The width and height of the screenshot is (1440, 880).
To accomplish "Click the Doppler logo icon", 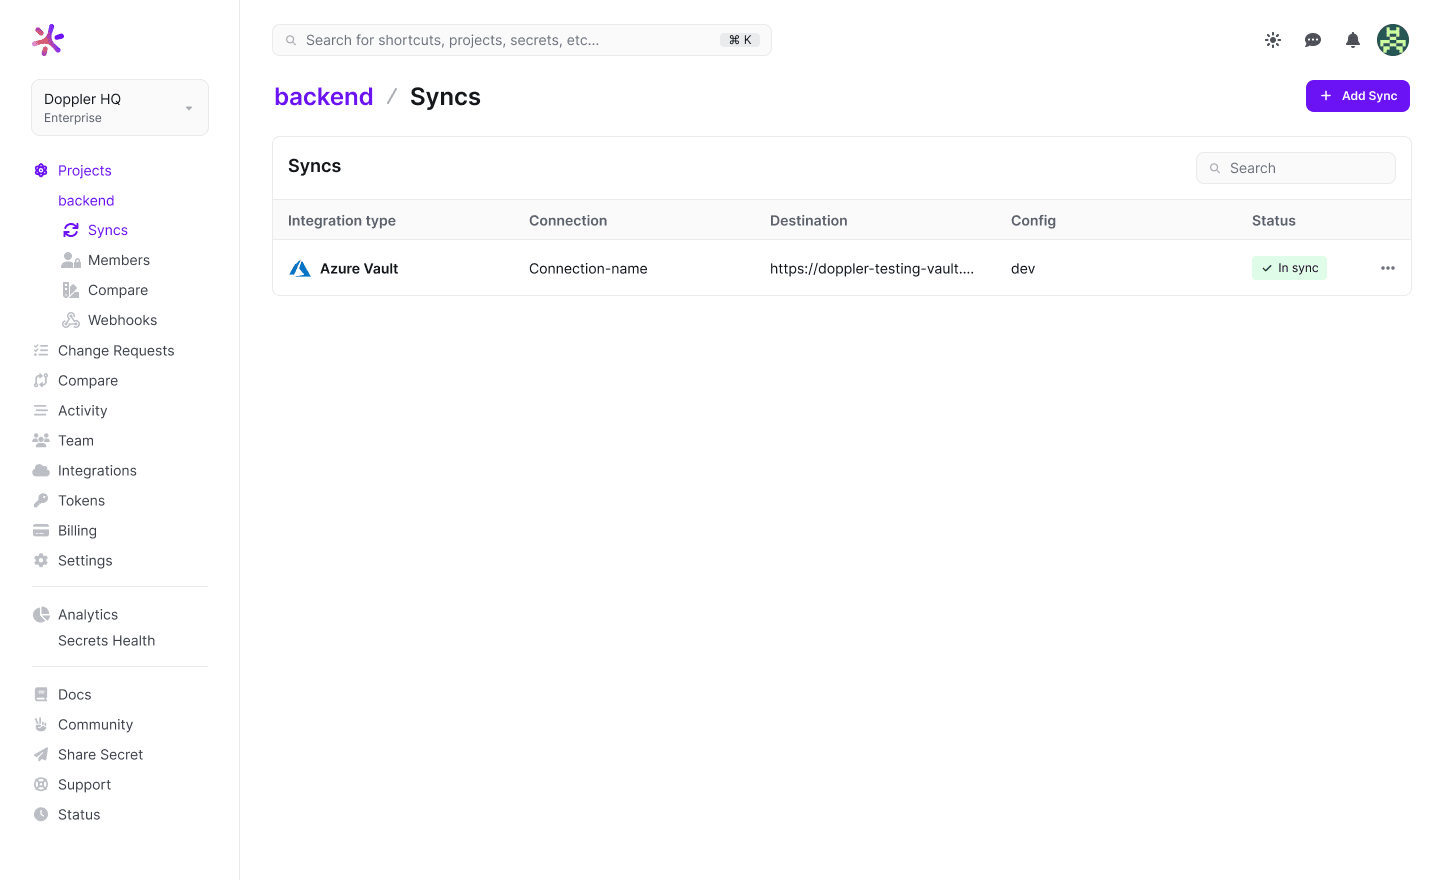I will pyautogui.click(x=48, y=40).
